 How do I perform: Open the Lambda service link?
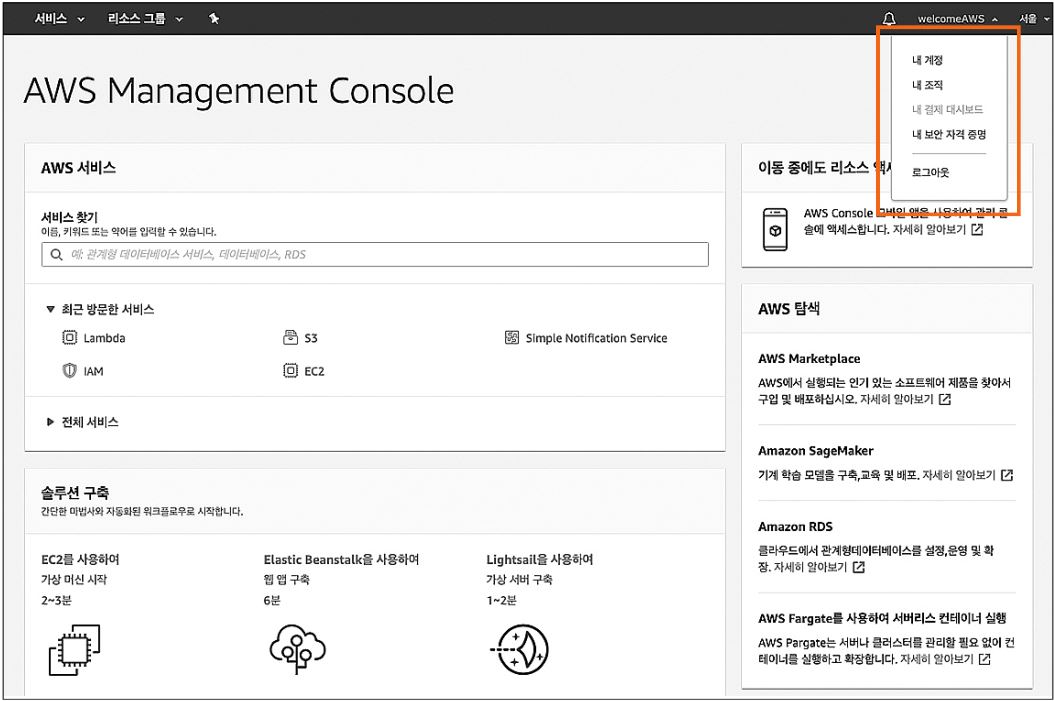tap(104, 338)
